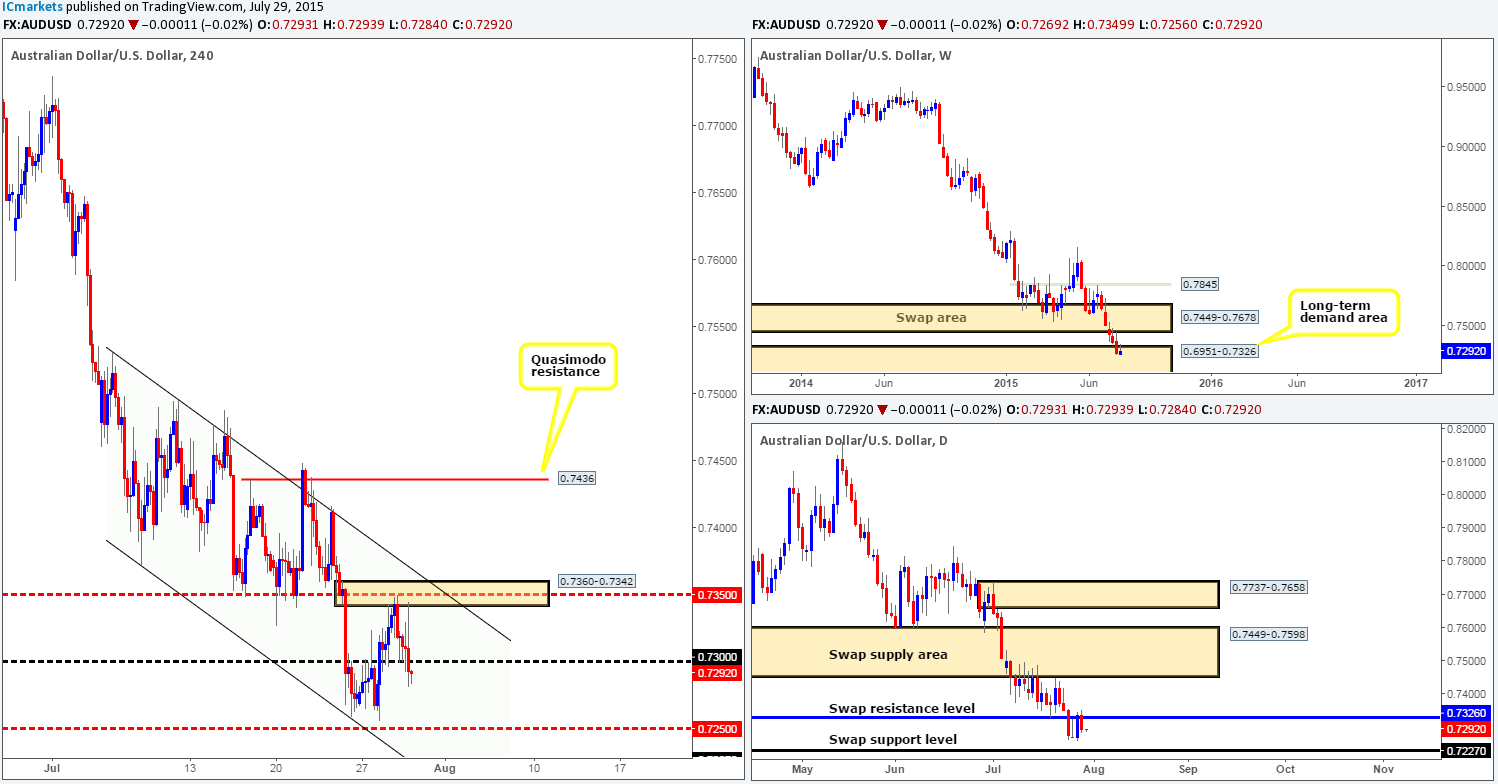Click the 'Australian Dollar/U.S. Dollar, 240' chart title
The image size is (1498, 784).
[x=112, y=55]
